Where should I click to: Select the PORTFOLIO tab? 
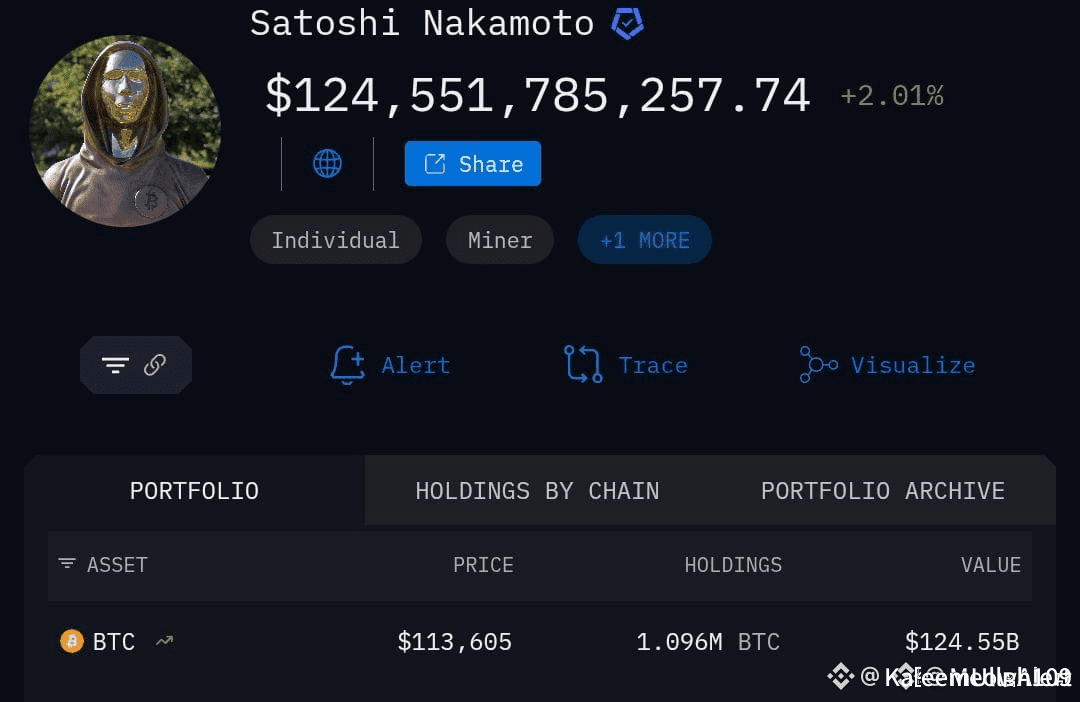click(x=194, y=491)
